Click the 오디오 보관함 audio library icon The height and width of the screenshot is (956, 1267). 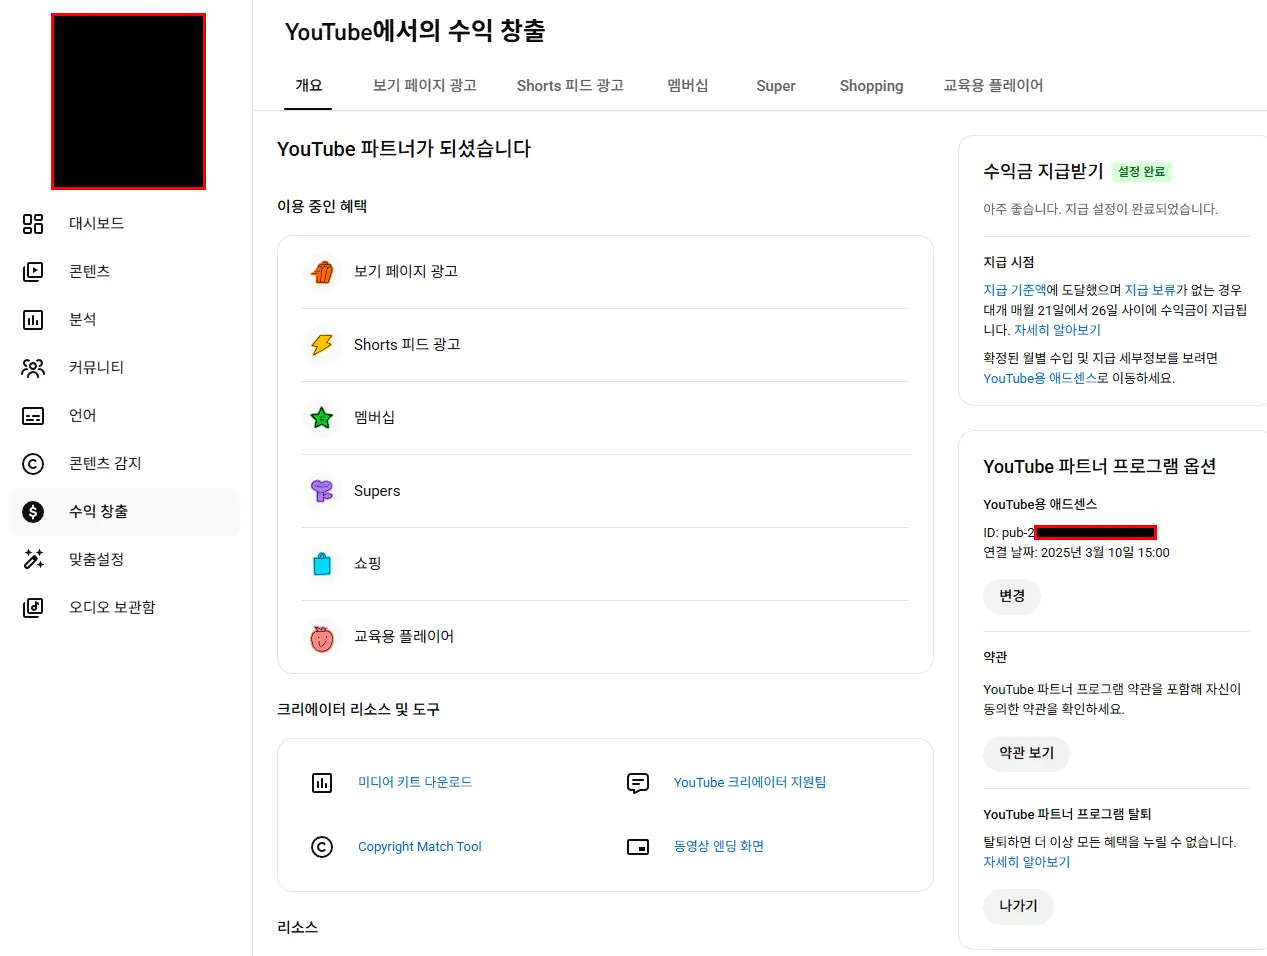pos(33,607)
